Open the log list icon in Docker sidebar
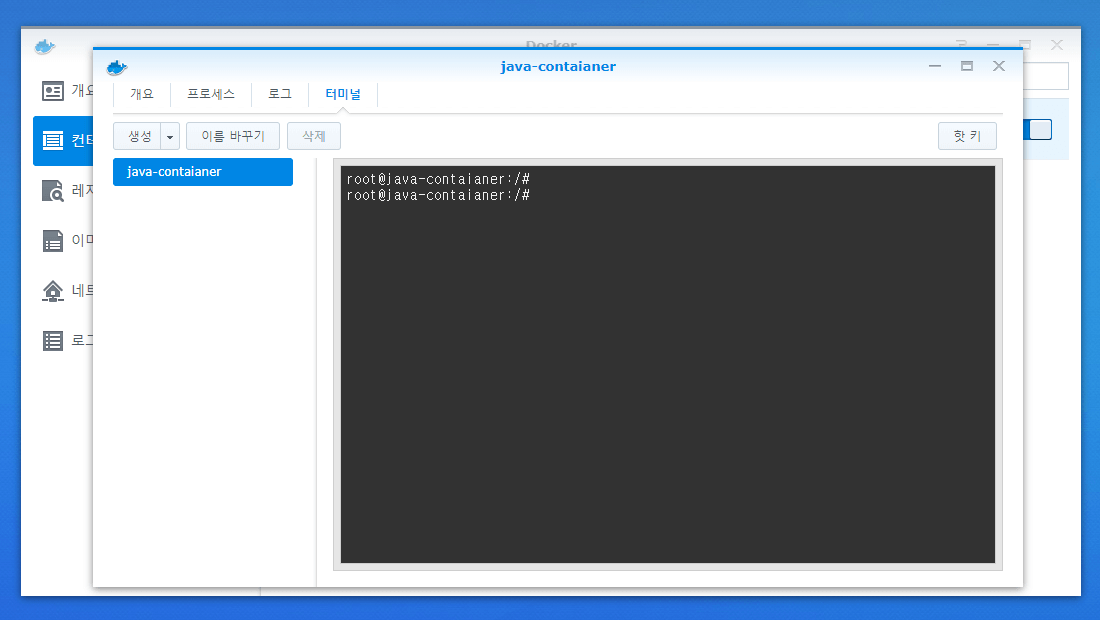The width and height of the screenshot is (1100, 620). (53, 341)
